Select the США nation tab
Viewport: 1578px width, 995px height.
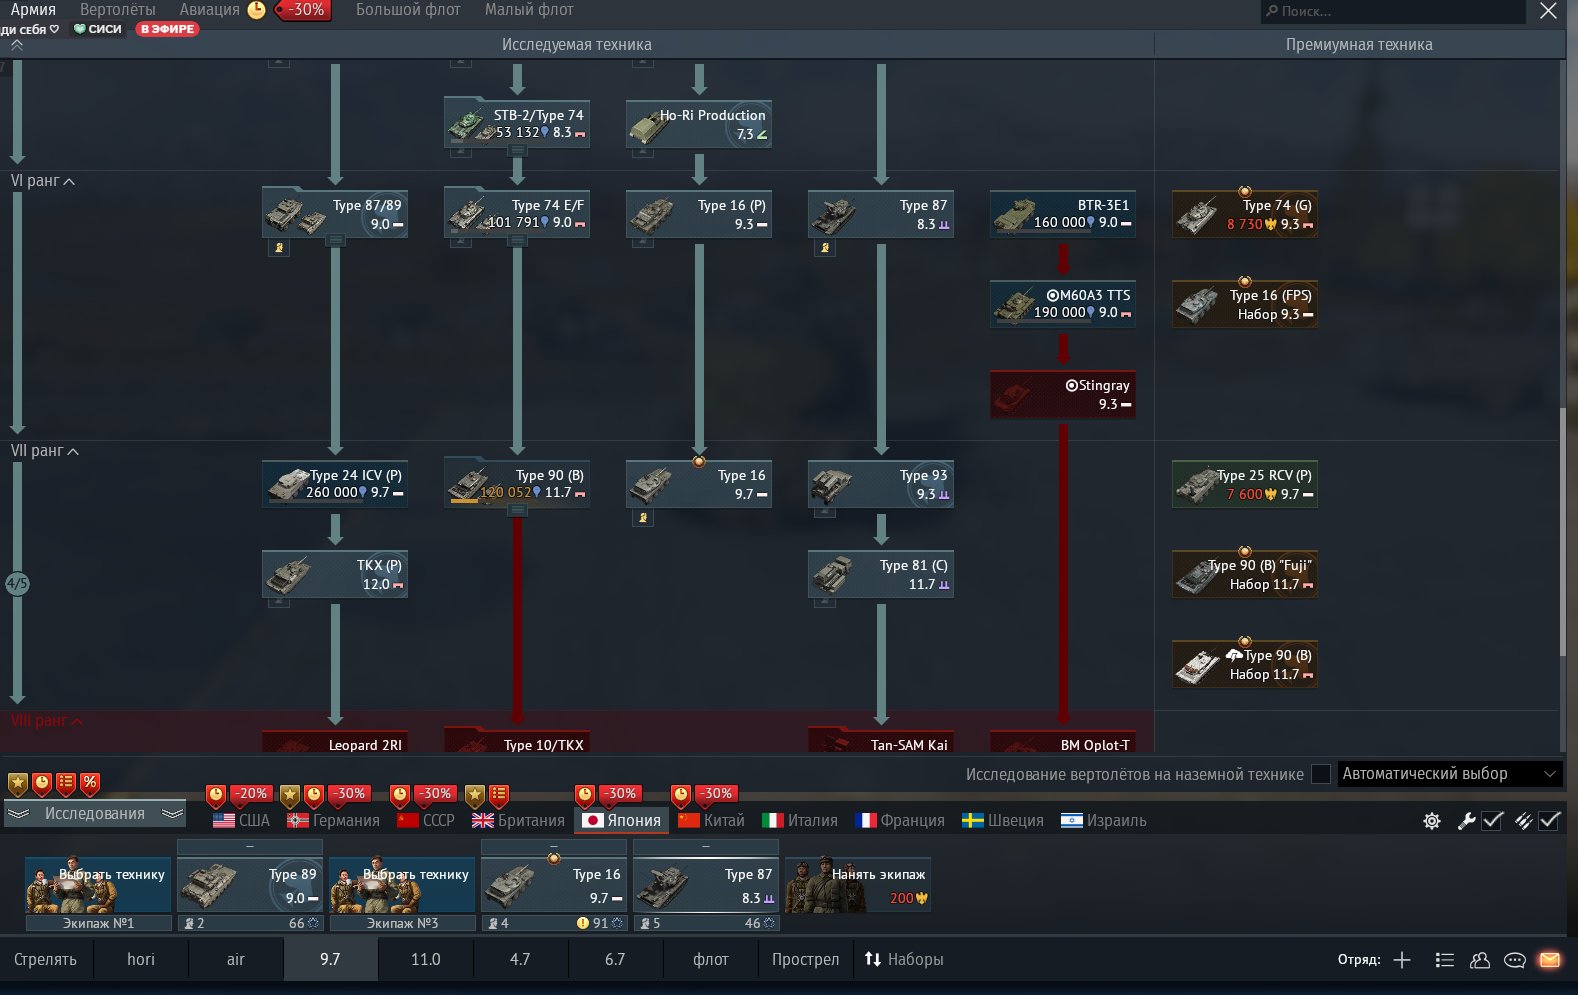pos(241,821)
